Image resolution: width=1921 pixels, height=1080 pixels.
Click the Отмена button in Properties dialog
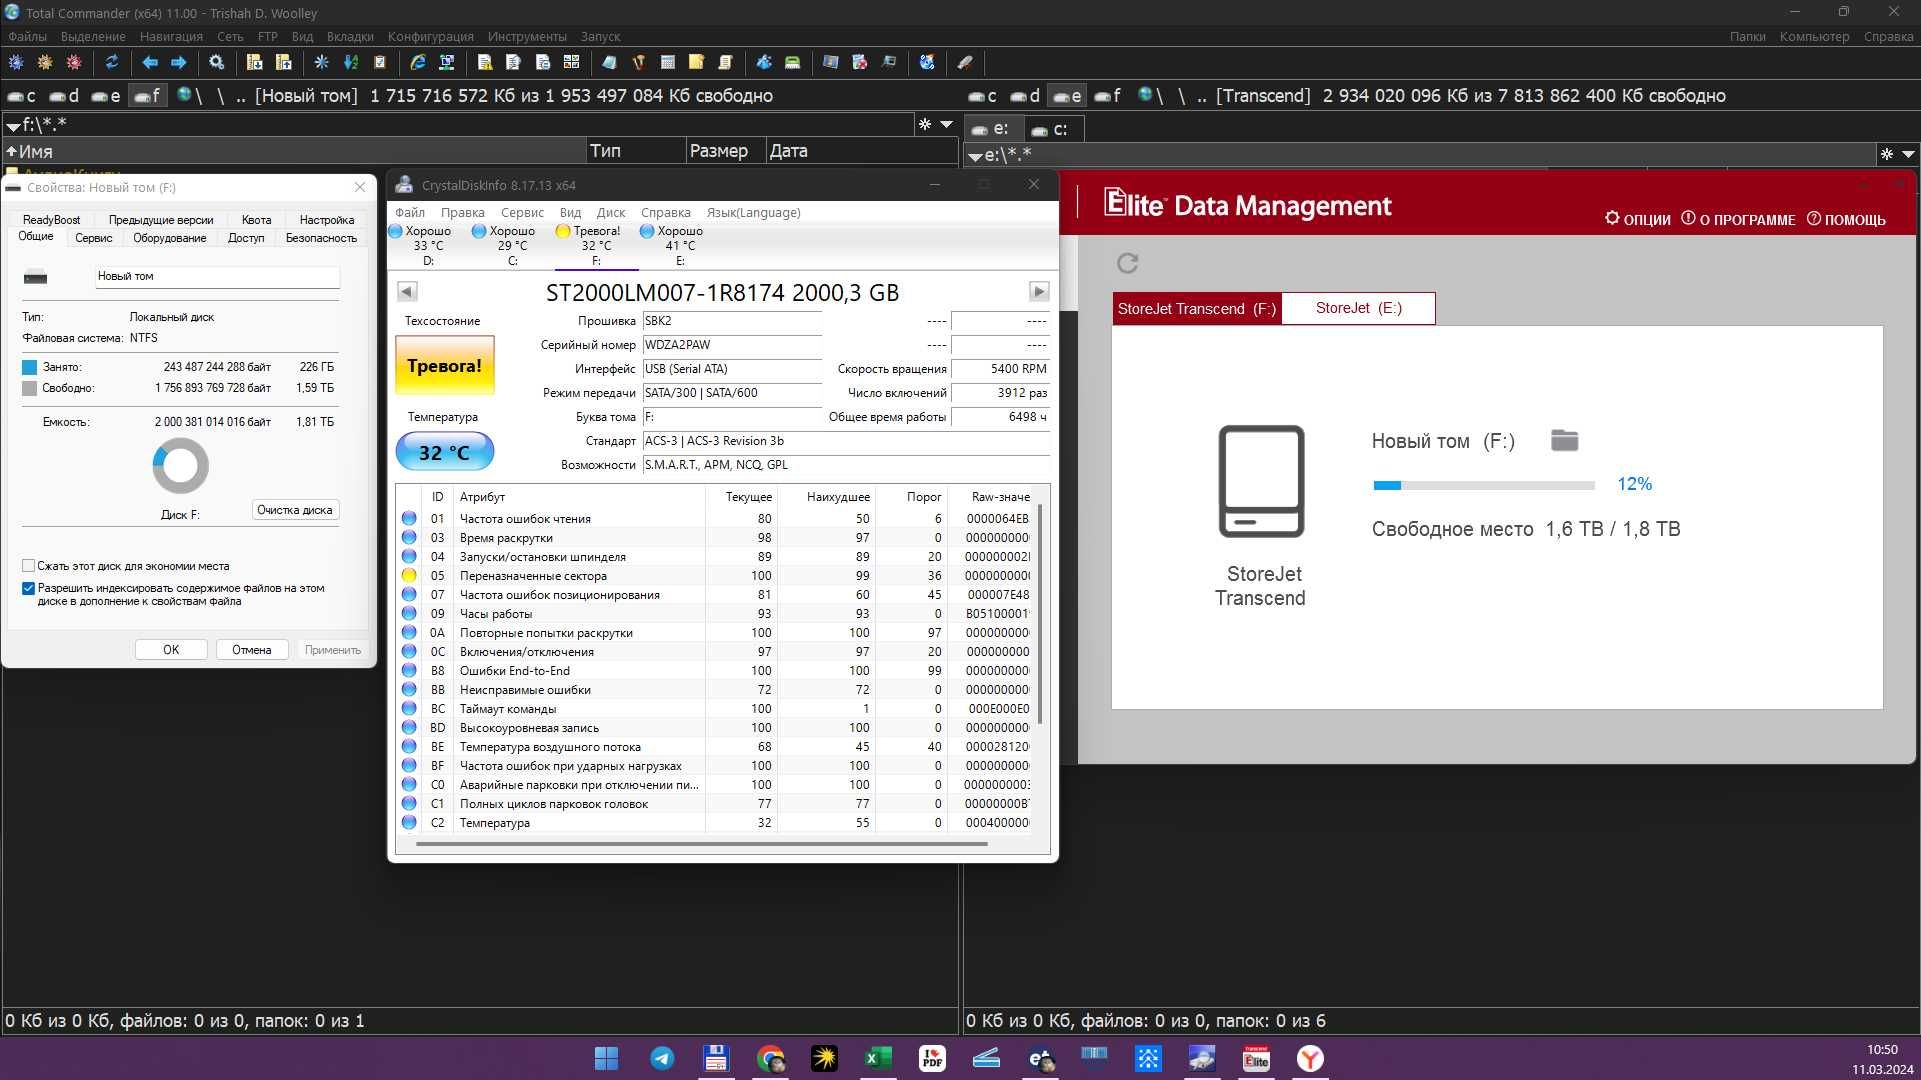(252, 650)
